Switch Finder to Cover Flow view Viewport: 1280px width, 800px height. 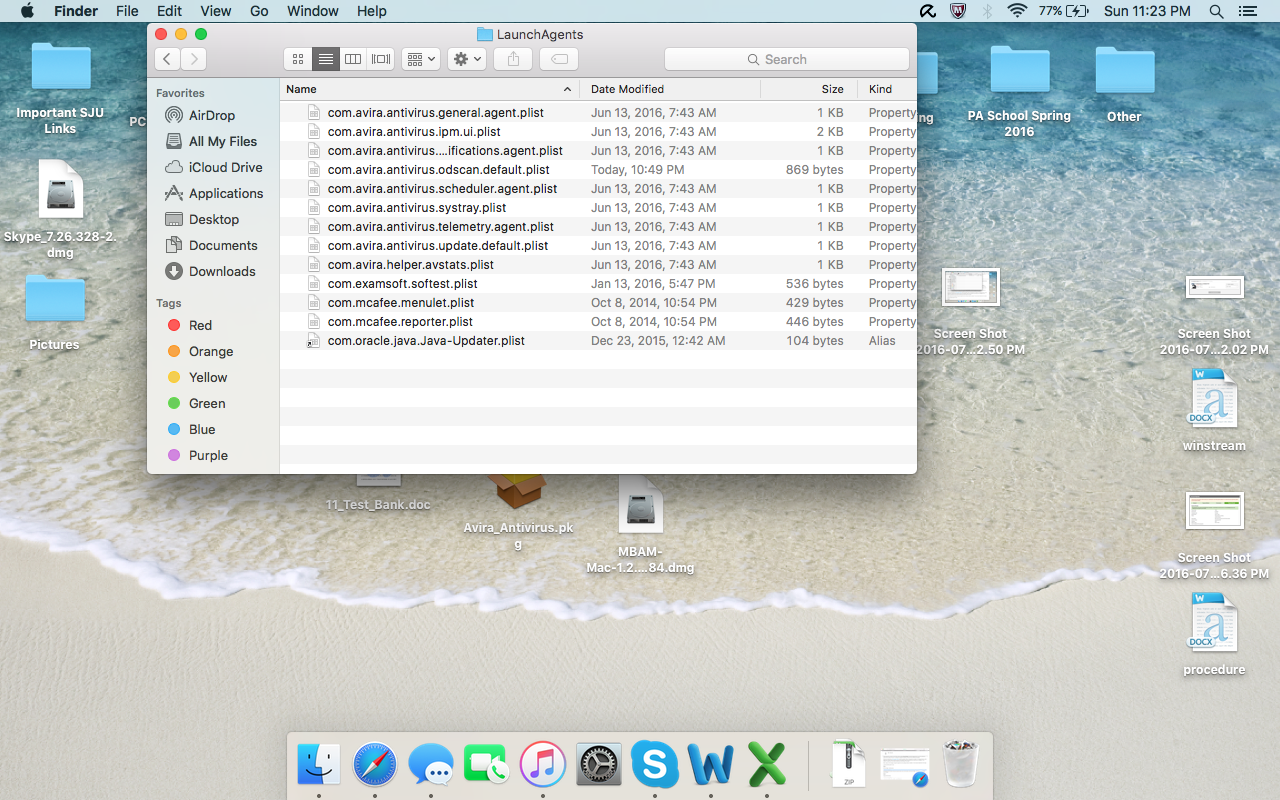381,59
